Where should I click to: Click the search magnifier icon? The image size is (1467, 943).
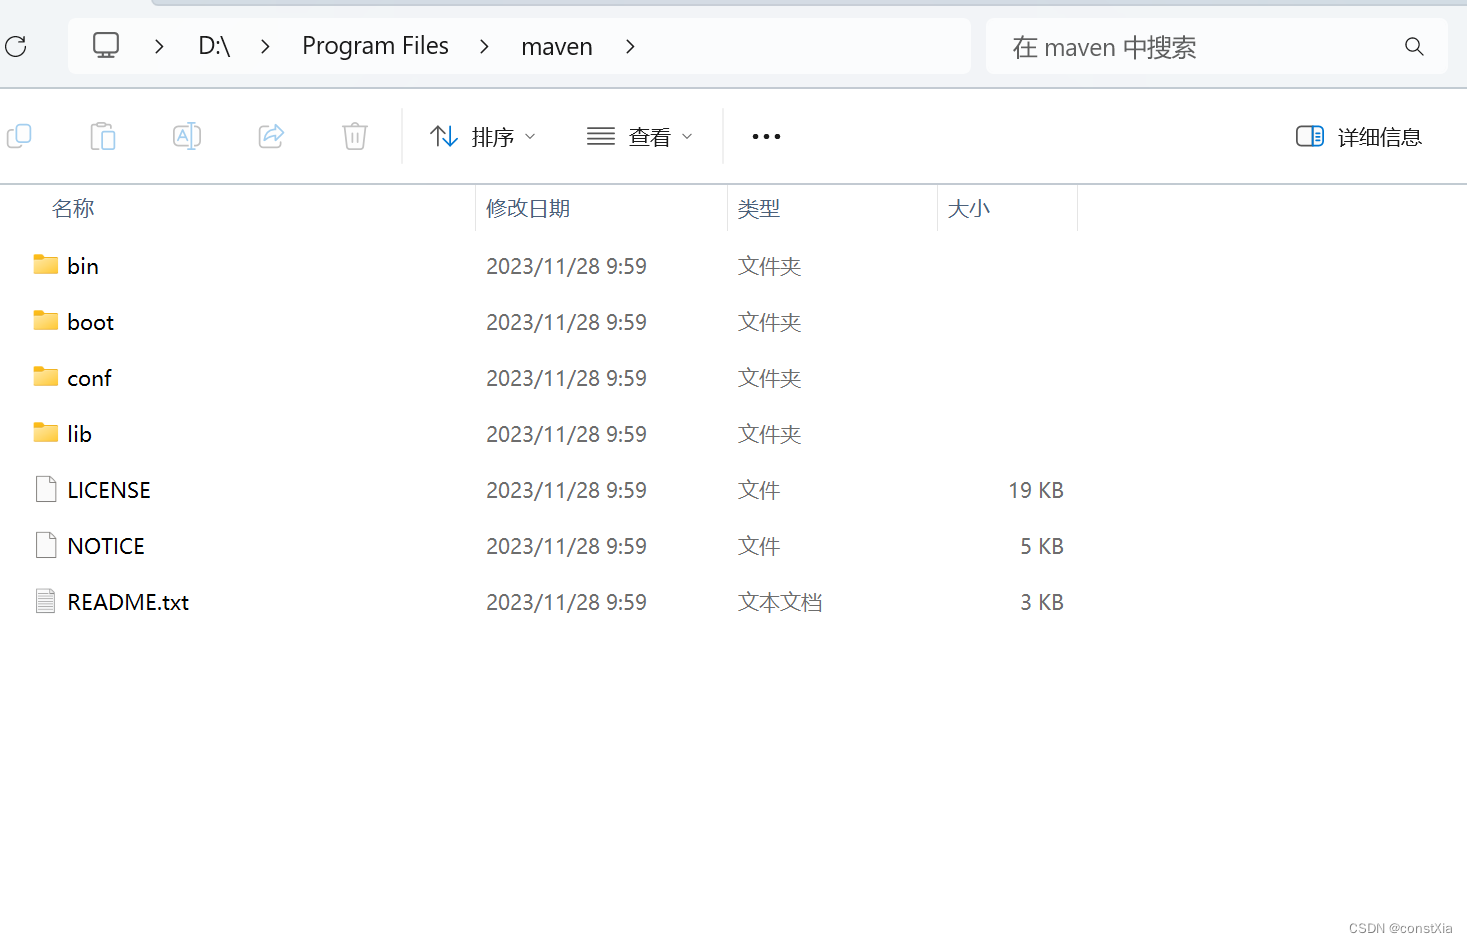pos(1414,46)
